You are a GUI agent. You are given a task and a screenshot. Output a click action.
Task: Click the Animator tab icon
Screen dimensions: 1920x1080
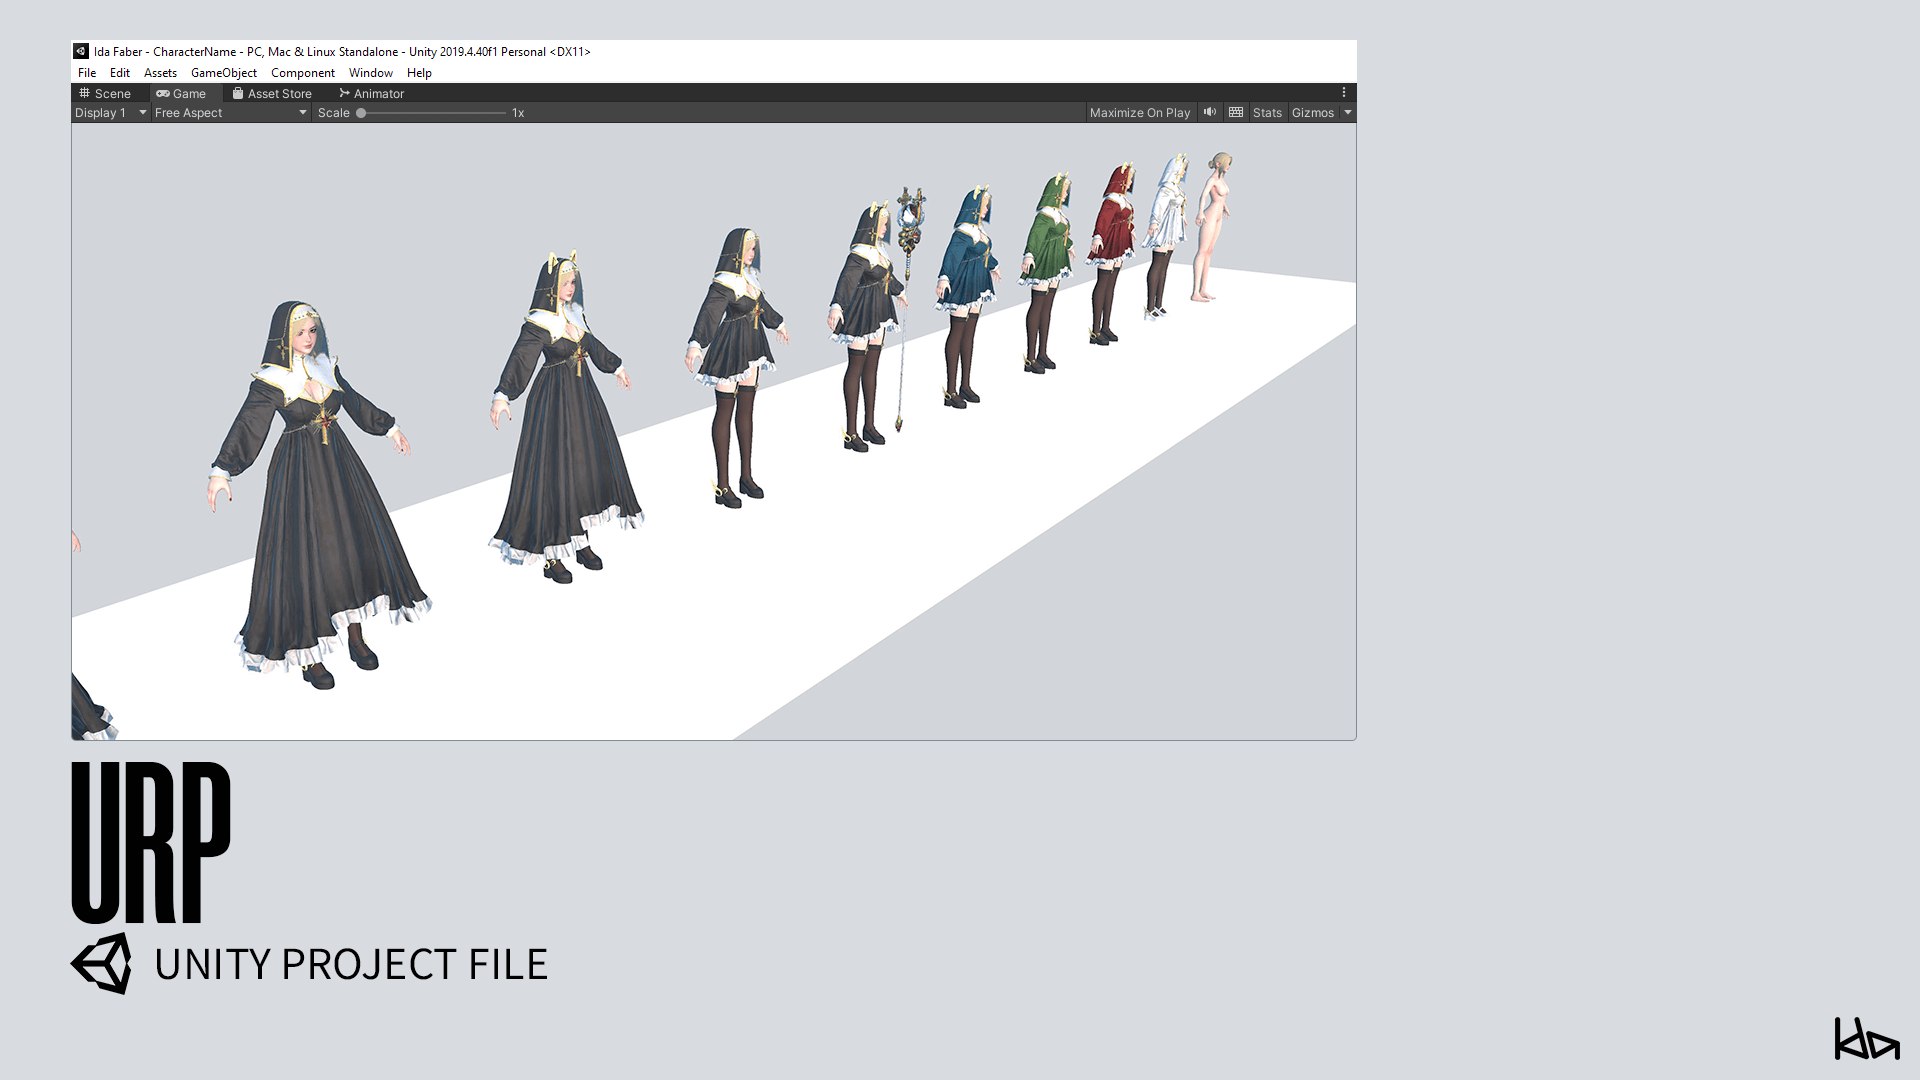click(x=344, y=93)
